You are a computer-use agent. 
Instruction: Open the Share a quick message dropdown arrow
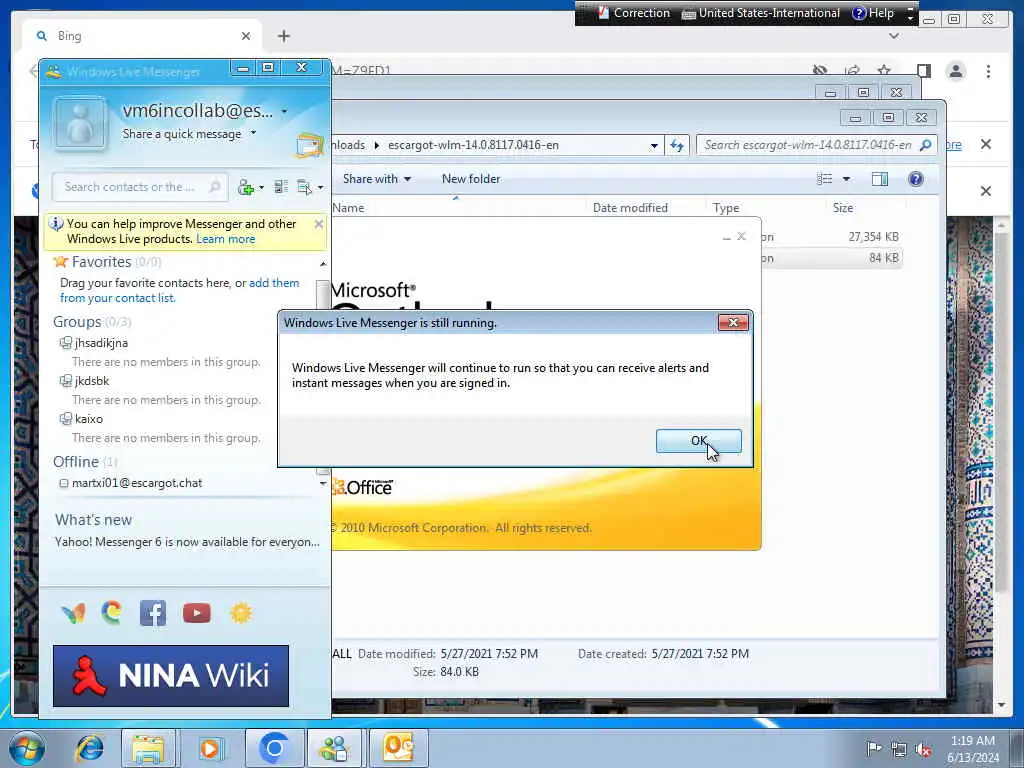pyautogui.click(x=253, y=133)
